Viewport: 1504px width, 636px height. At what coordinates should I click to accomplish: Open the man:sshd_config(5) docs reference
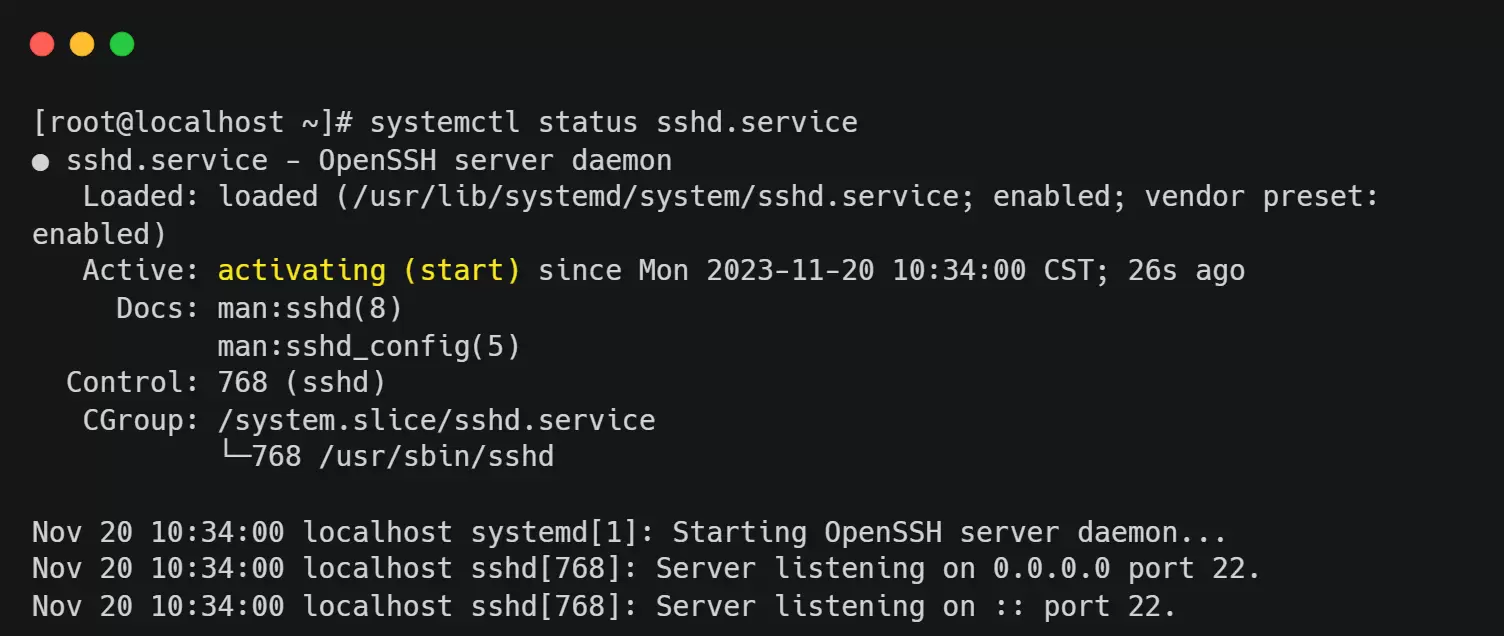point(369,346)
